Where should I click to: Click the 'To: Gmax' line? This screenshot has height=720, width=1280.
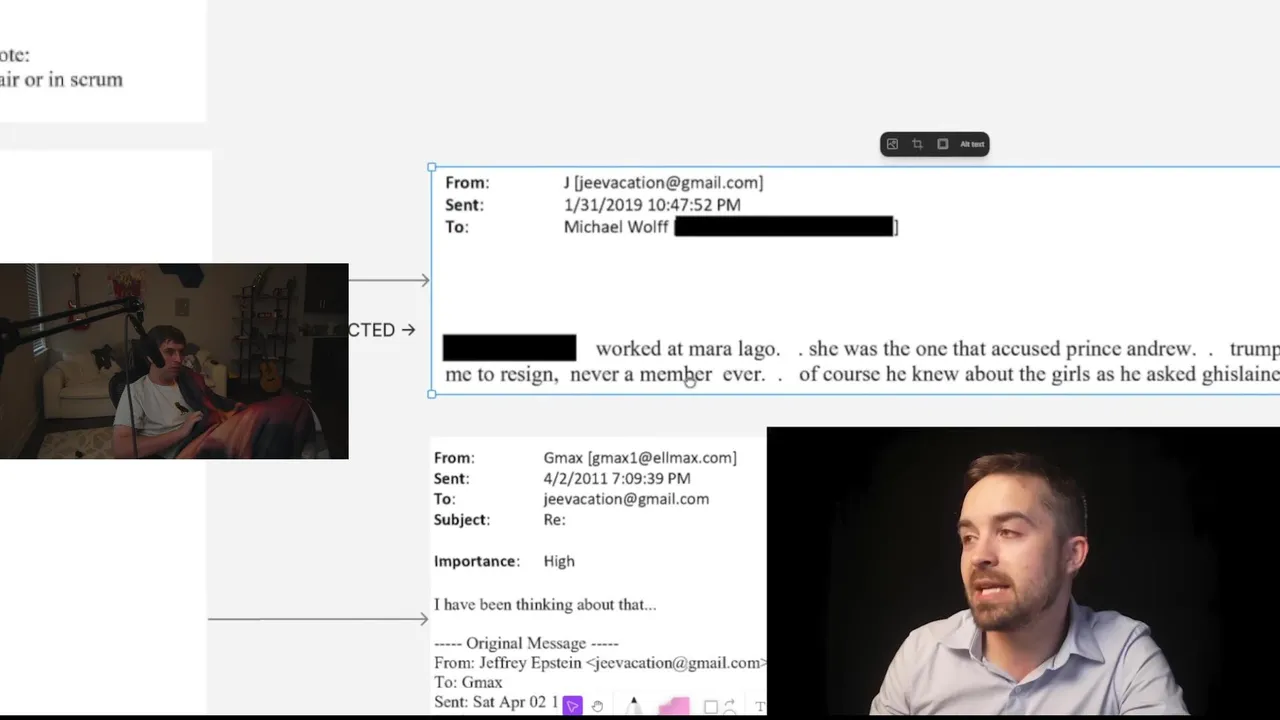click(x=468, y=682)
